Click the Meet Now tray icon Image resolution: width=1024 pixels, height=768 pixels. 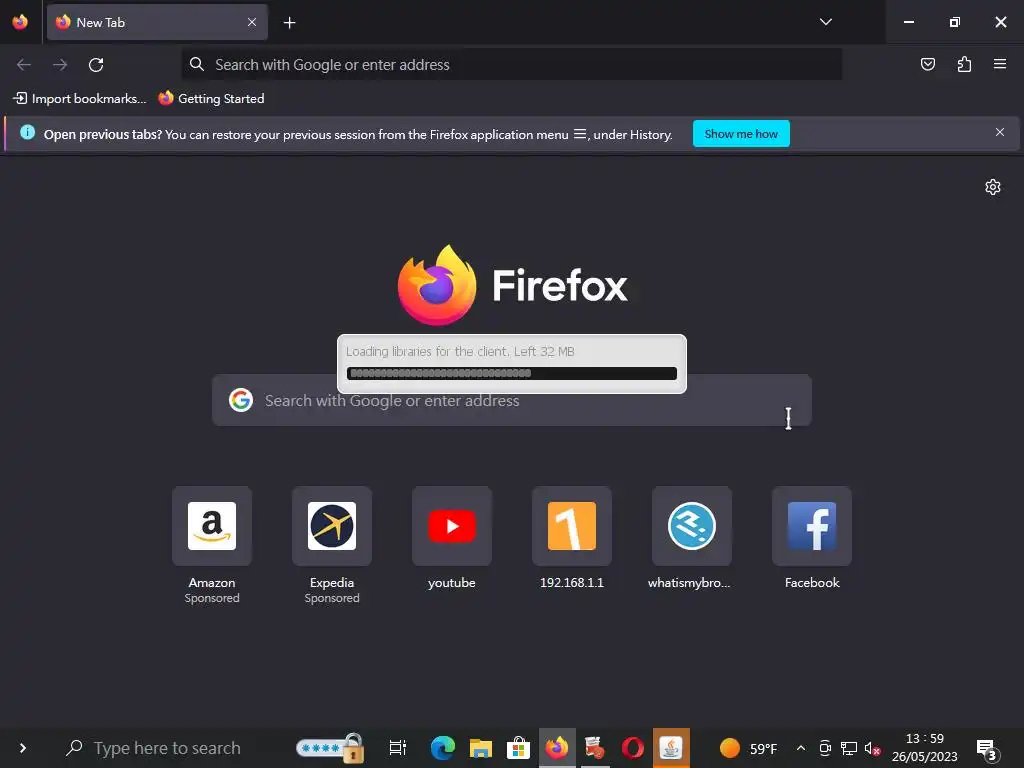pyautogui.click(x=825, y=748)
